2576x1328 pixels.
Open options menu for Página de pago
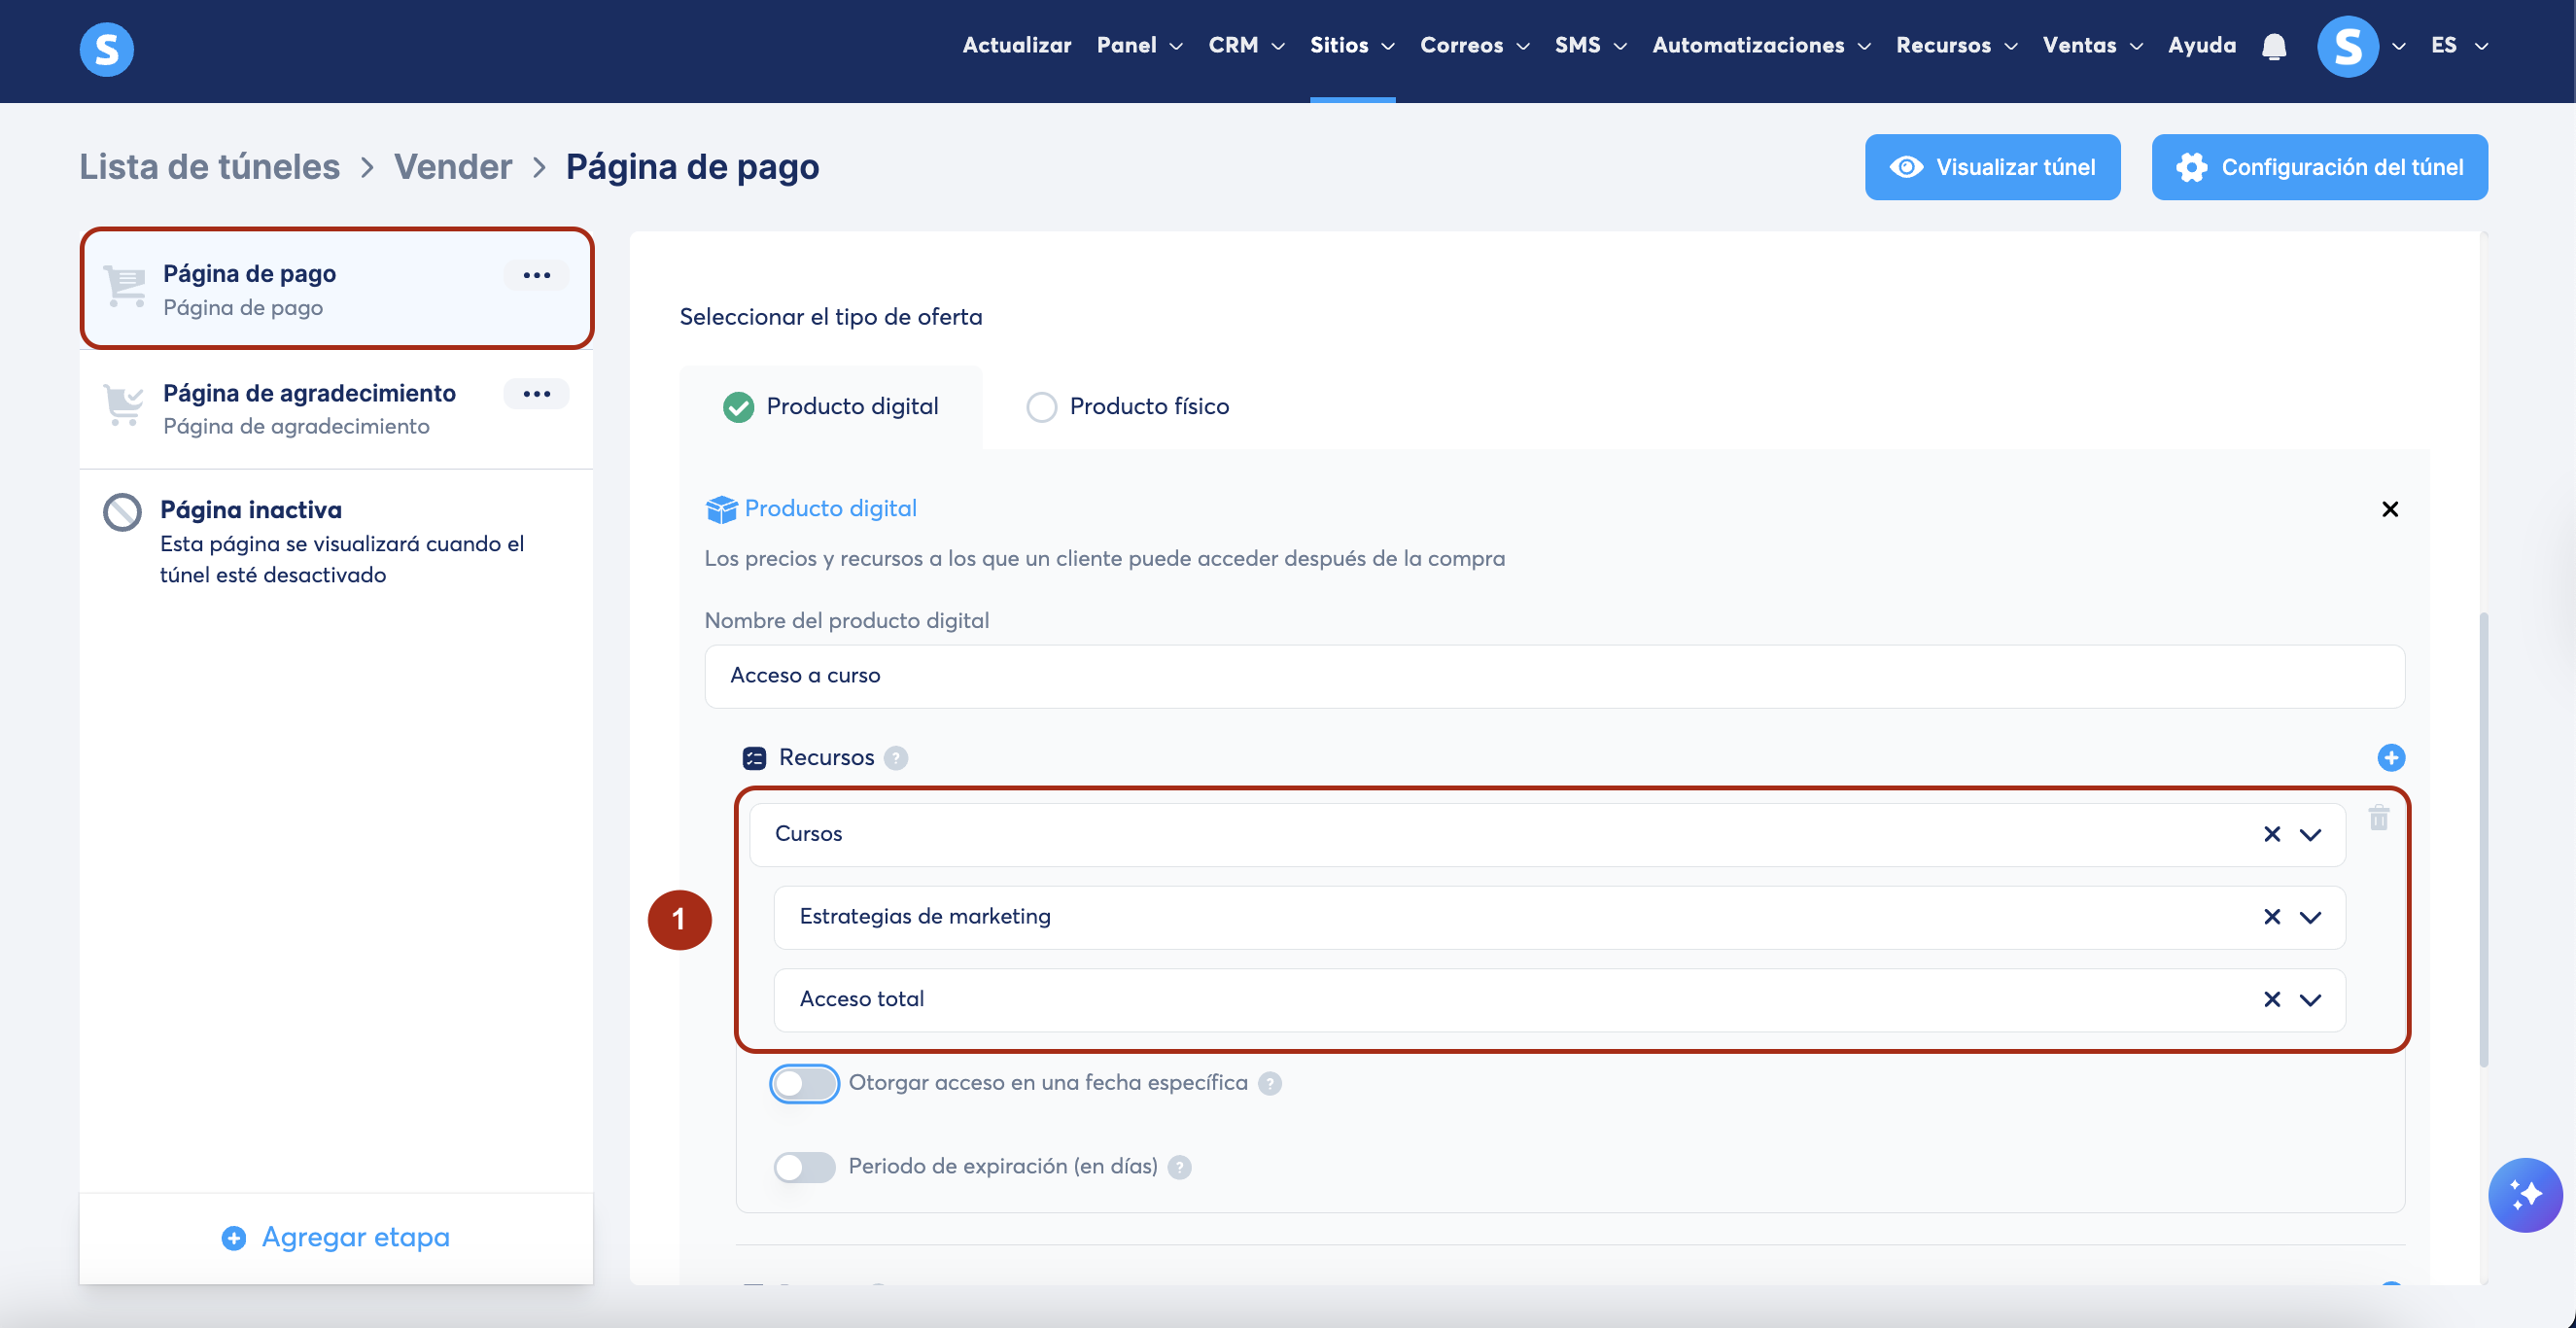536,275
